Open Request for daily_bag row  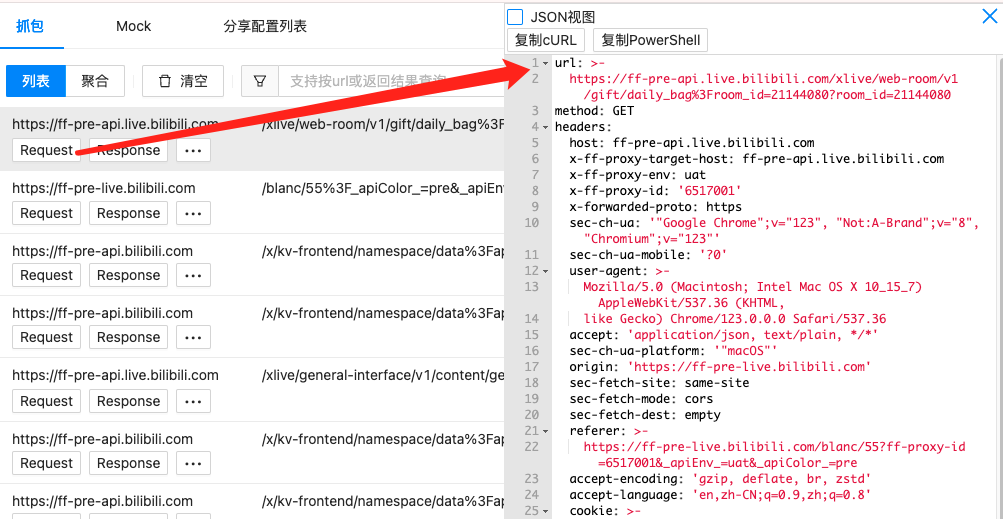point(47,150)
